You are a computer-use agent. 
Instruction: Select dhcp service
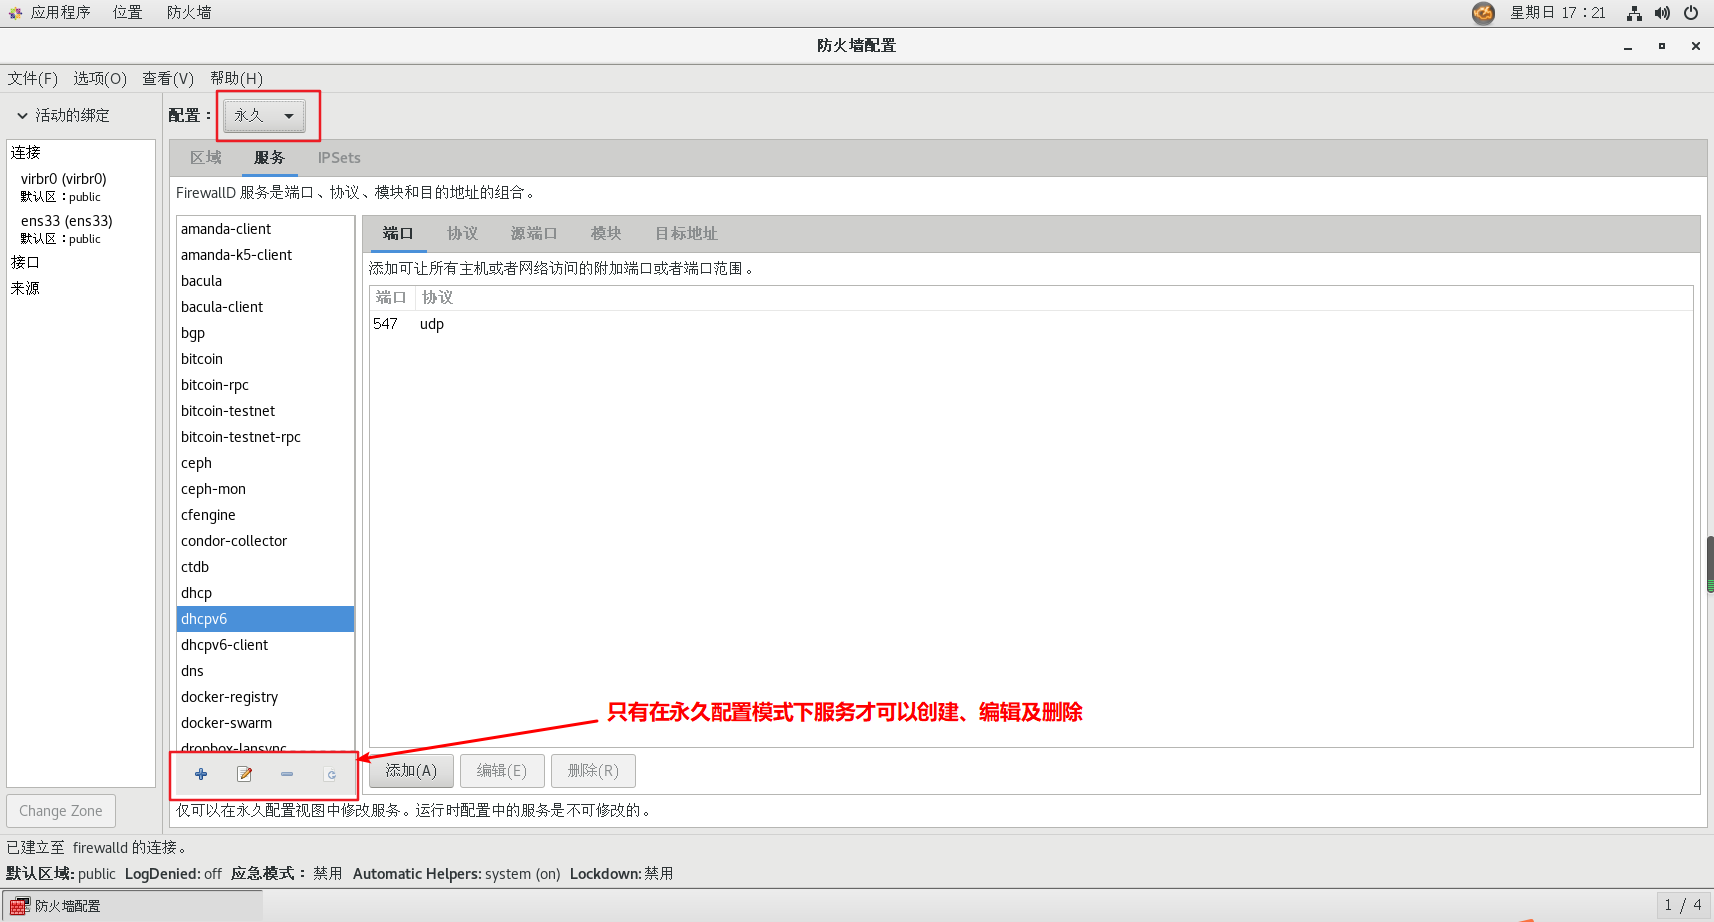pos(265,593)
